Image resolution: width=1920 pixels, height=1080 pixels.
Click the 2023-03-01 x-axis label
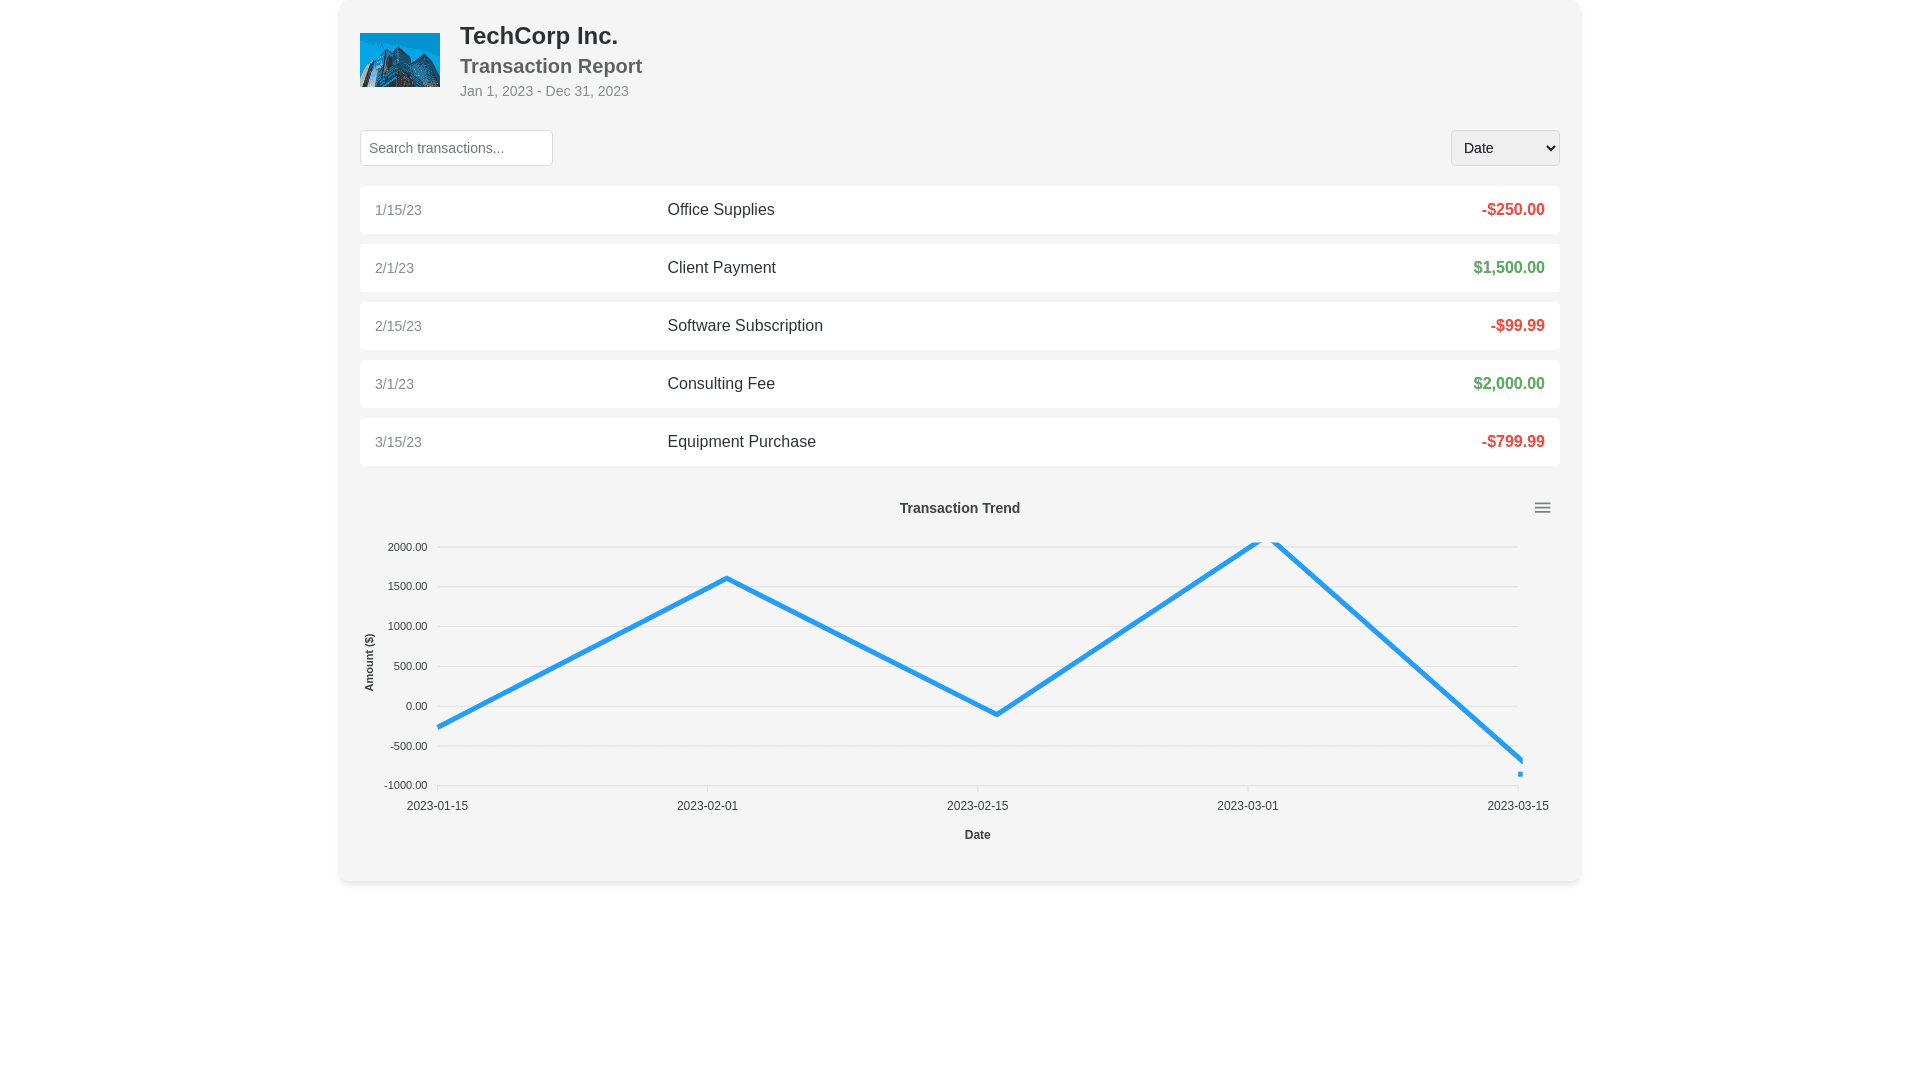tap(1247, 806)
